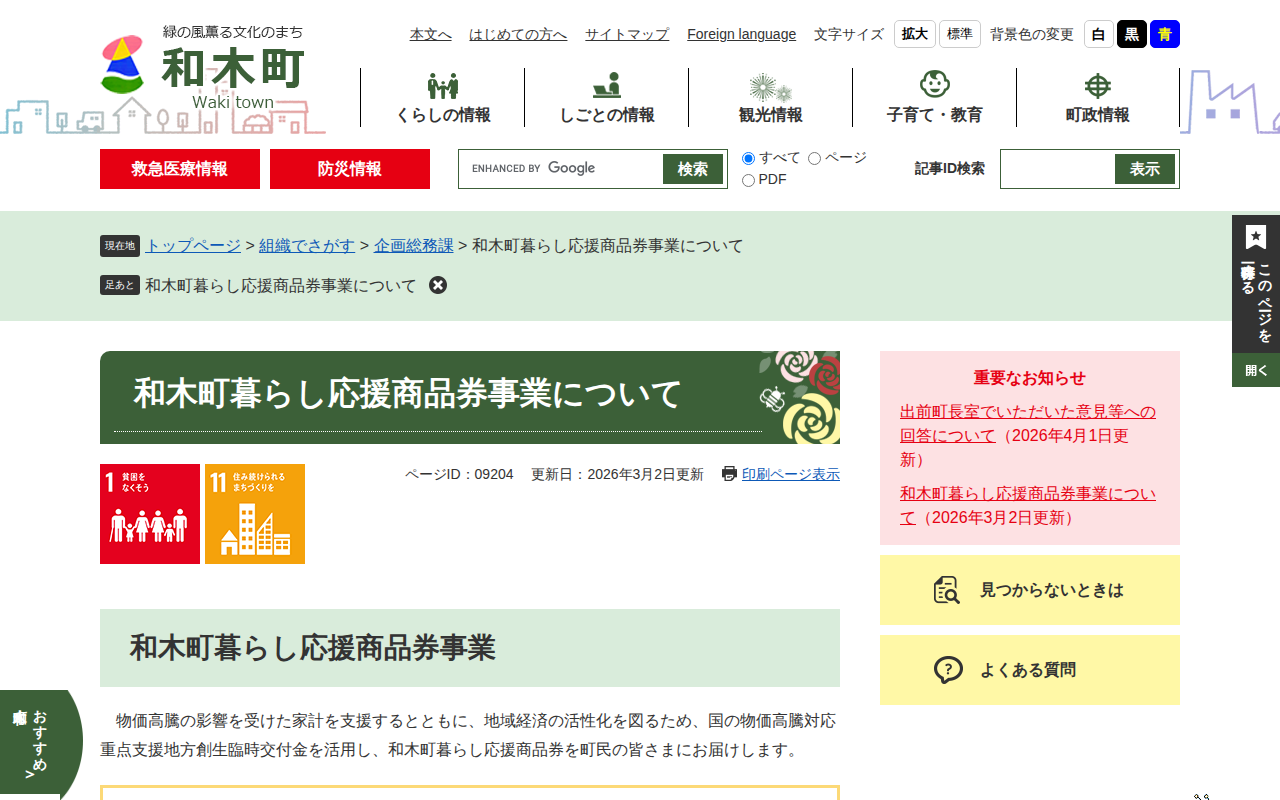Click the ページID：09204 text

[459, 474]
